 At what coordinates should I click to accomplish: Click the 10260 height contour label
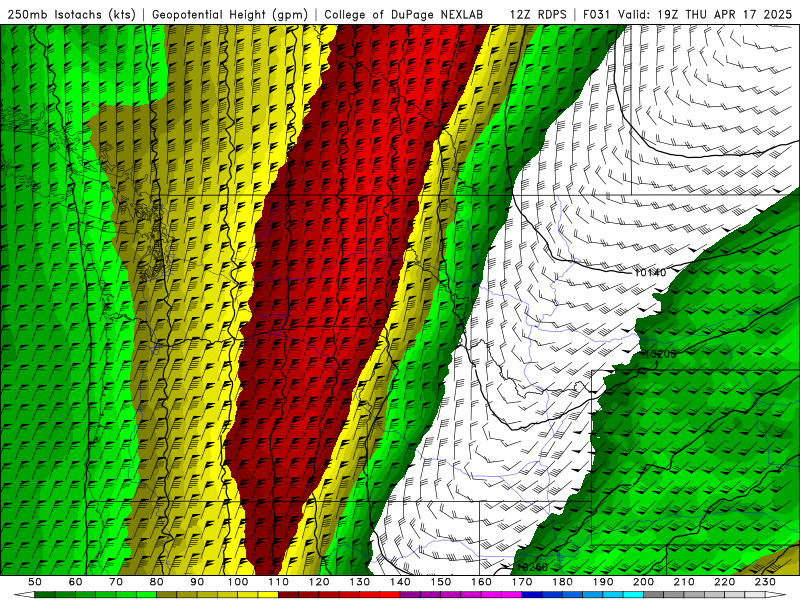pyautogui.click(x=532, y=567)
